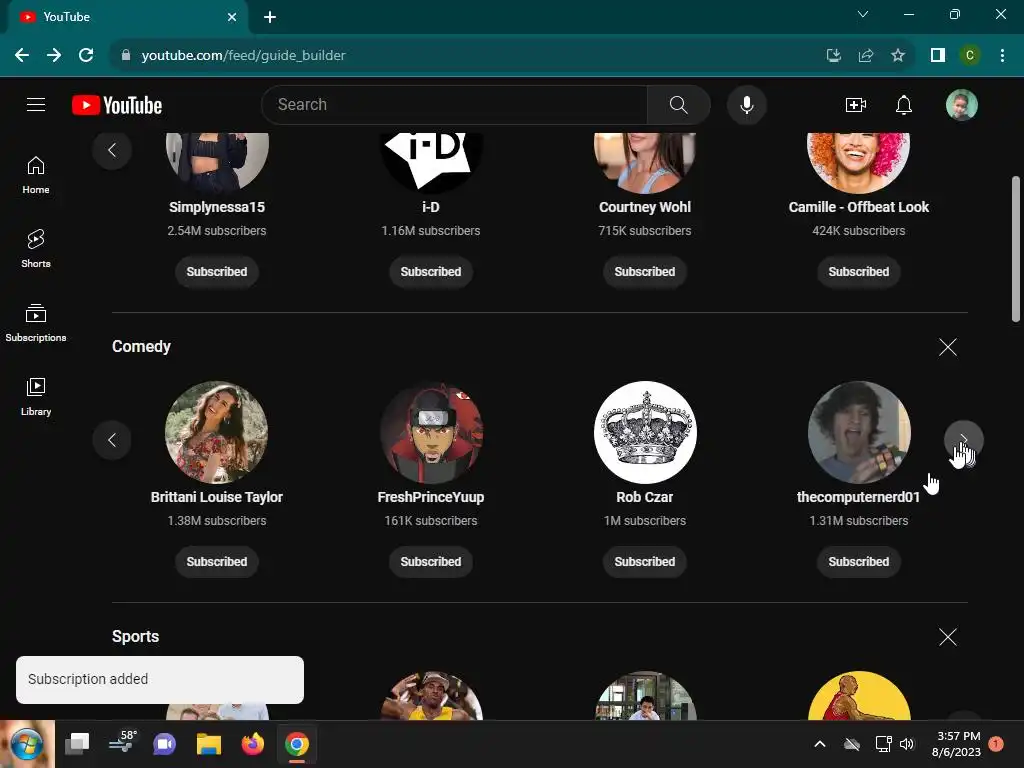Open File Explorer on taskbar

coord(209,744)
